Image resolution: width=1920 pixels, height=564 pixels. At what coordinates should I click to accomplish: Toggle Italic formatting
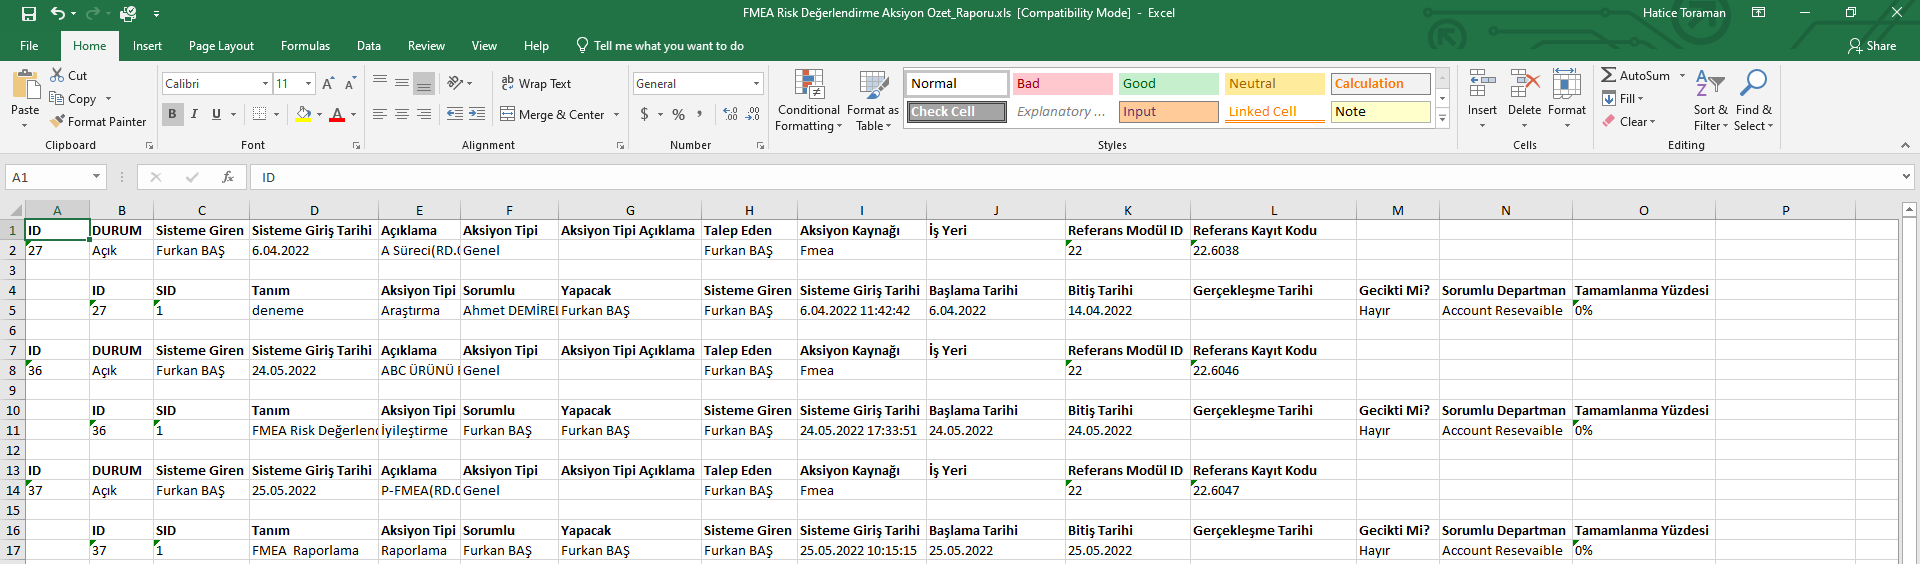[x=194, y=114]
